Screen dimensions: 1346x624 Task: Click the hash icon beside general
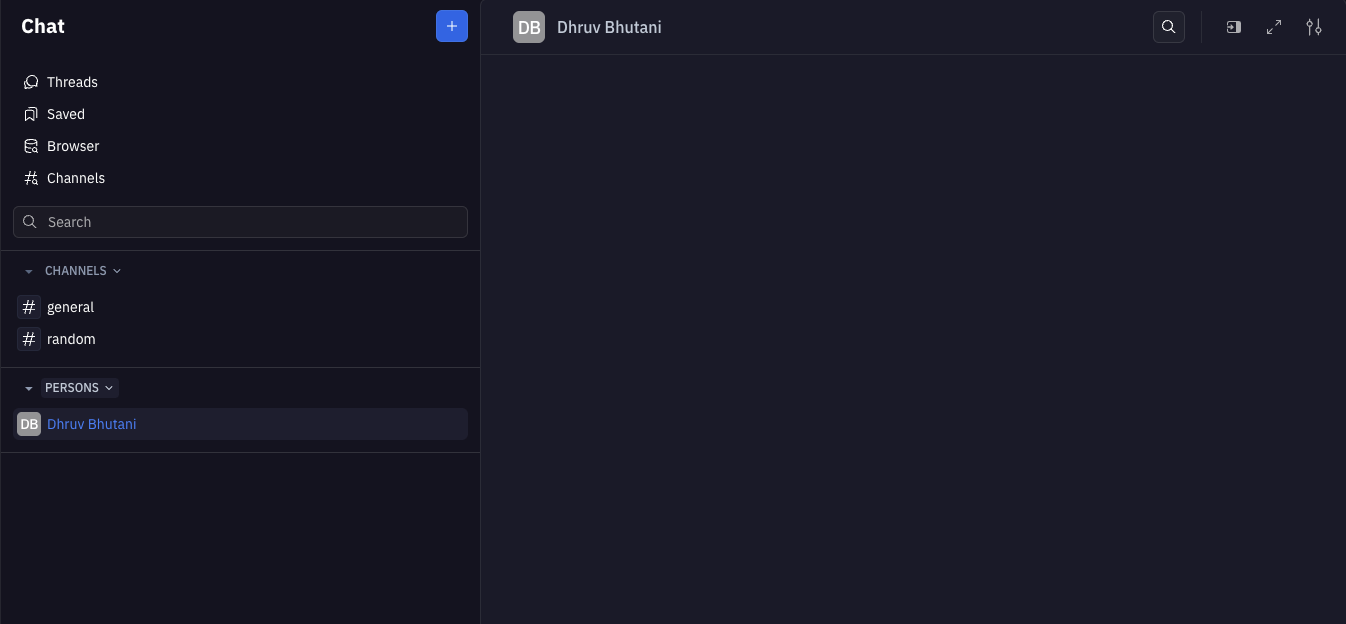point(29,307)
